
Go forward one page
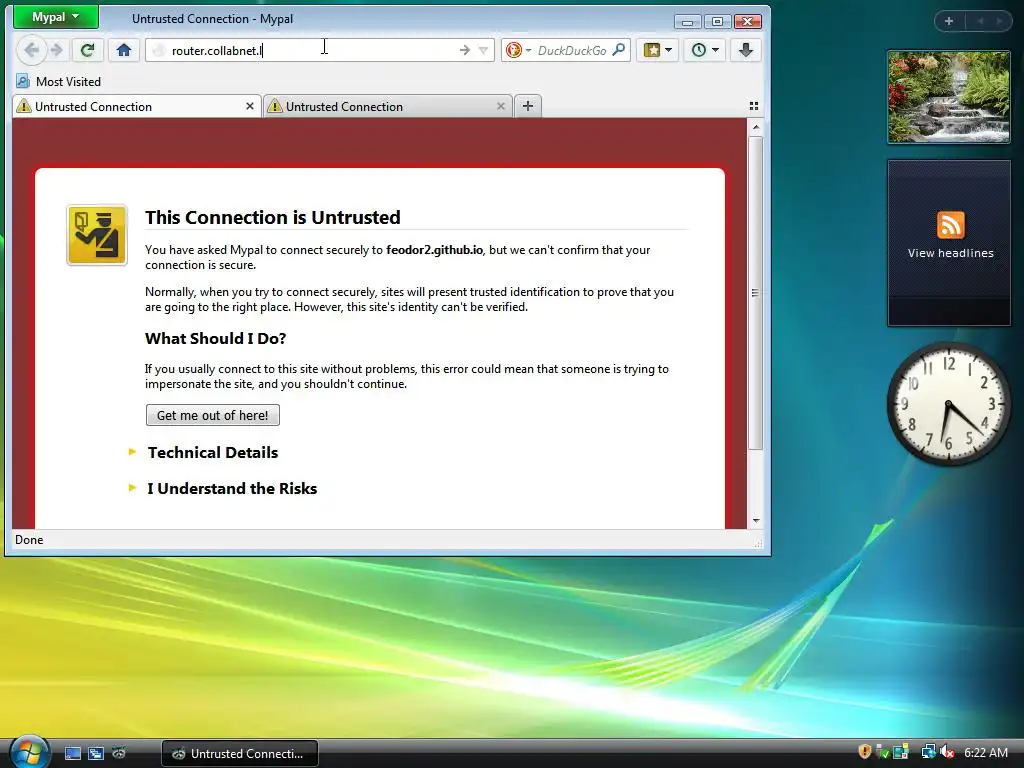pos(57,50)
